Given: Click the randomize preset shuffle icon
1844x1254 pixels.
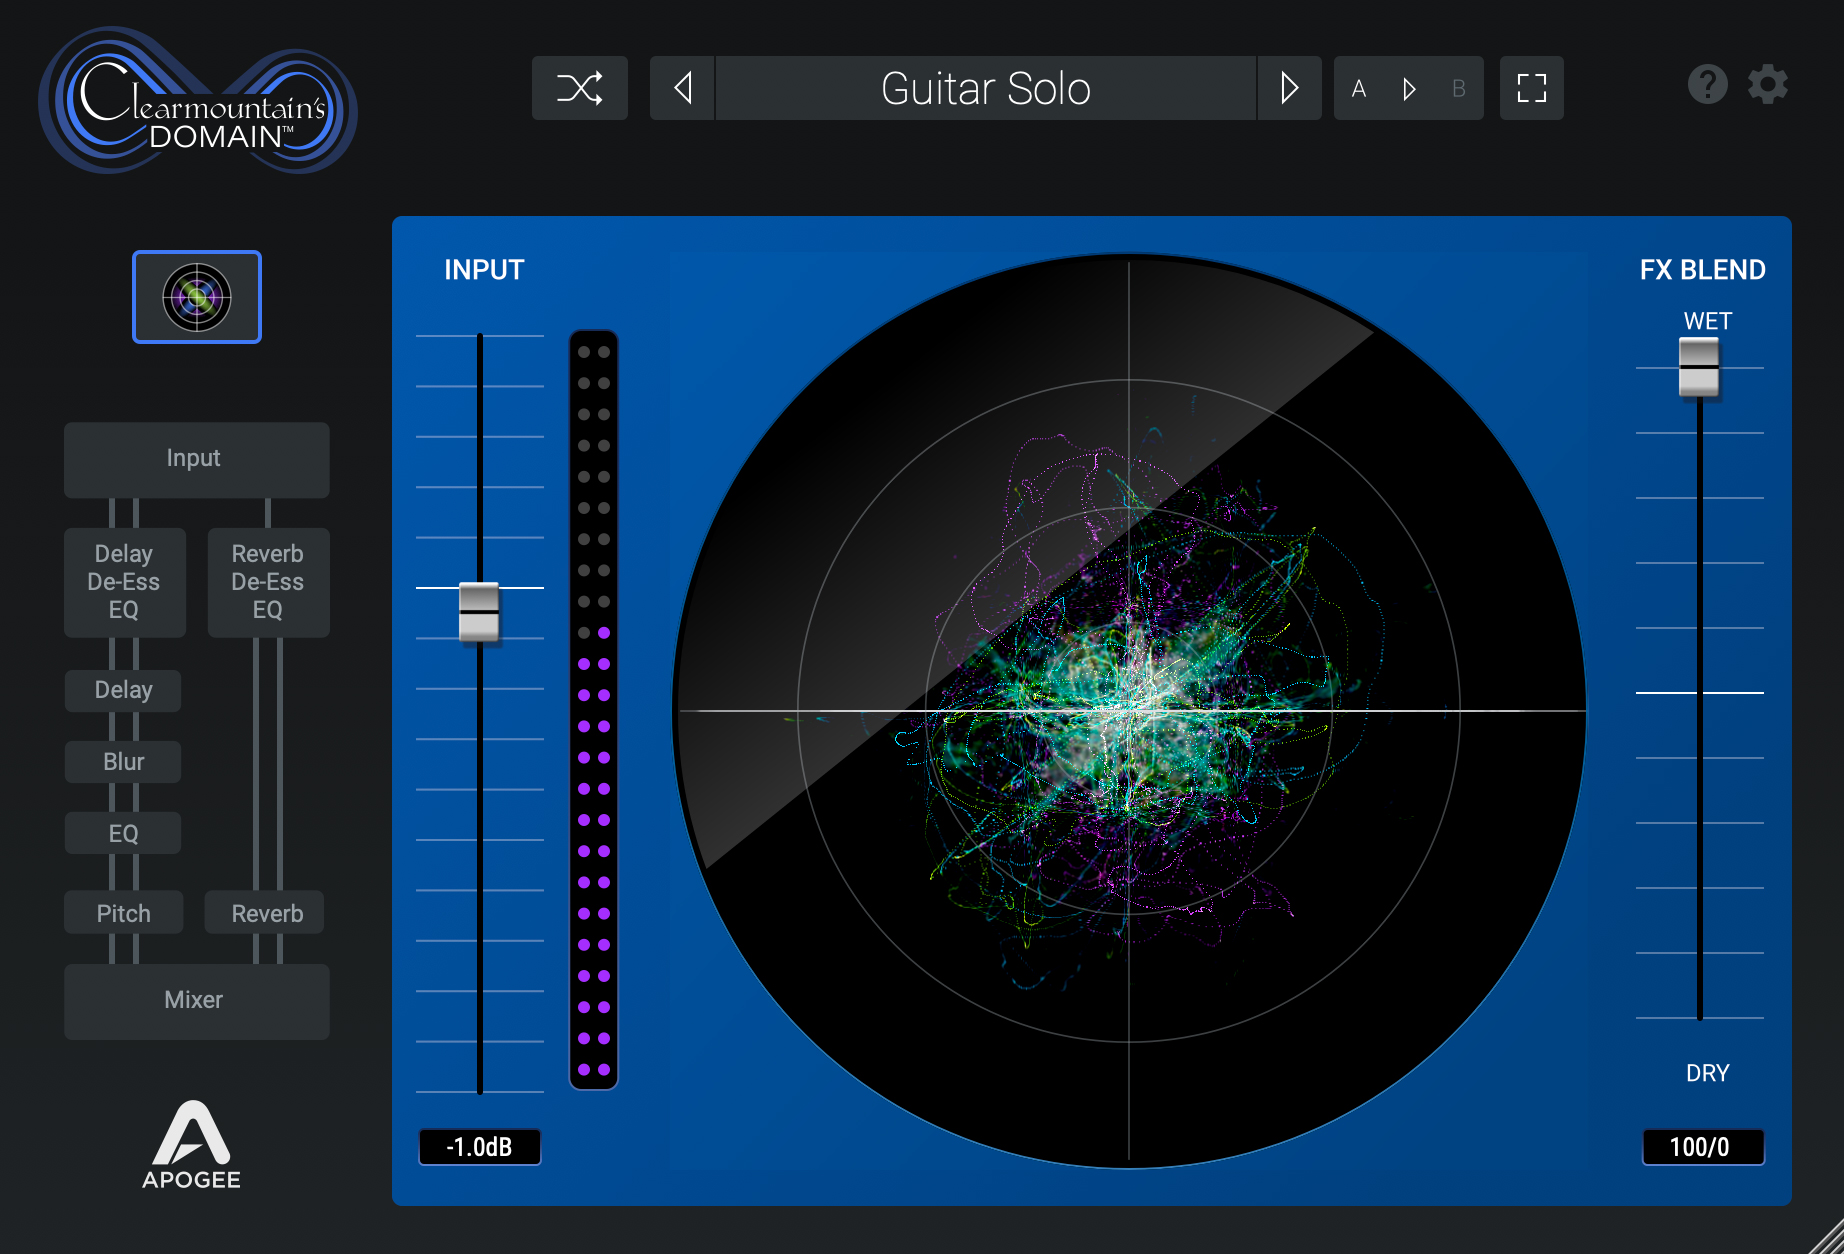Looking at the screenshot, I should click(x=580, y=88).
